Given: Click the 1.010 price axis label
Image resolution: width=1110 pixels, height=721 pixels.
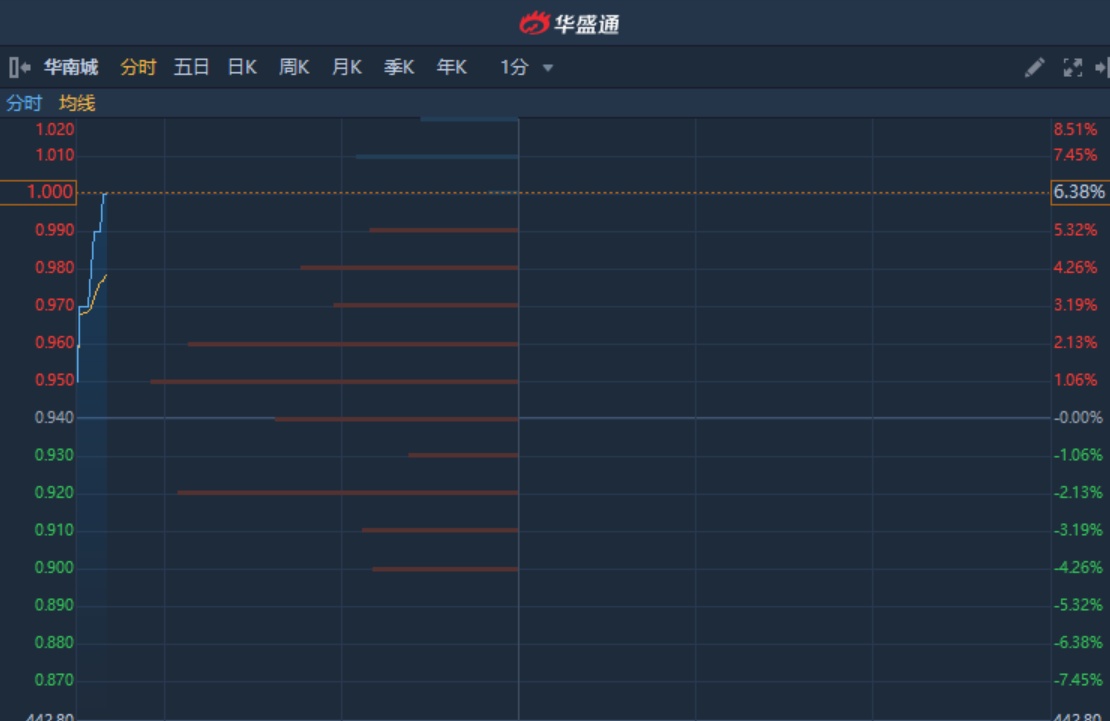Looking at the screenshot, I should pos(55,155).
